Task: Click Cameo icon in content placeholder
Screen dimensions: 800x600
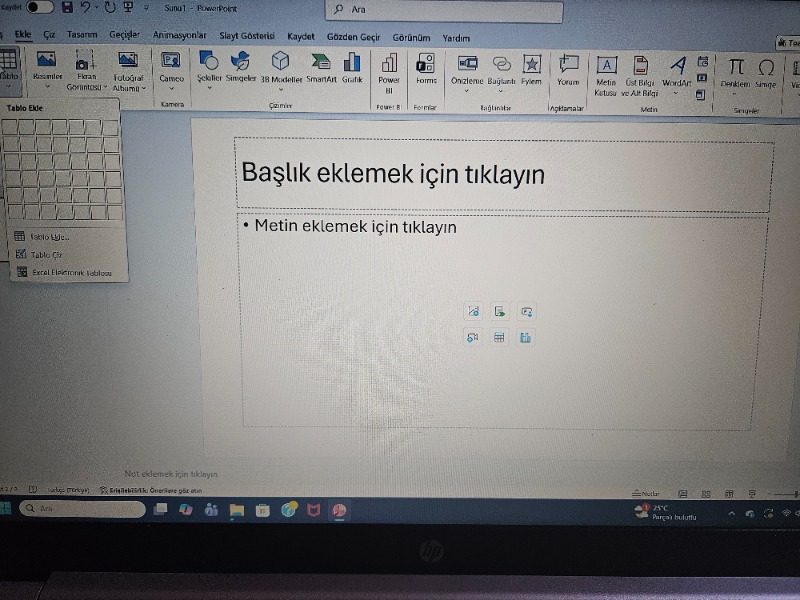Action: click(x=527, y=311)
